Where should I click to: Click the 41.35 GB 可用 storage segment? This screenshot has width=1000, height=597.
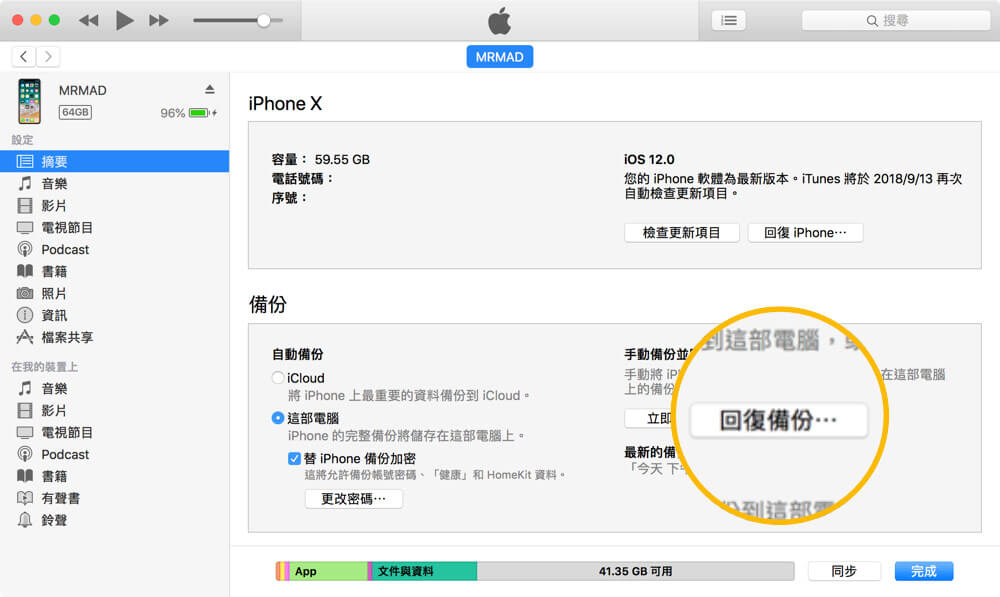pos(635,571)
